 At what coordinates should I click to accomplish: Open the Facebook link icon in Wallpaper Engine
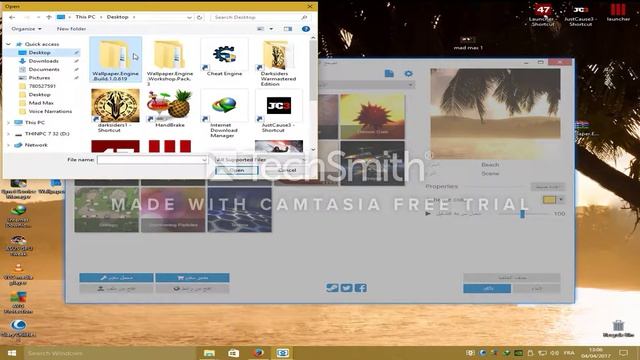[x=361, y=288]
